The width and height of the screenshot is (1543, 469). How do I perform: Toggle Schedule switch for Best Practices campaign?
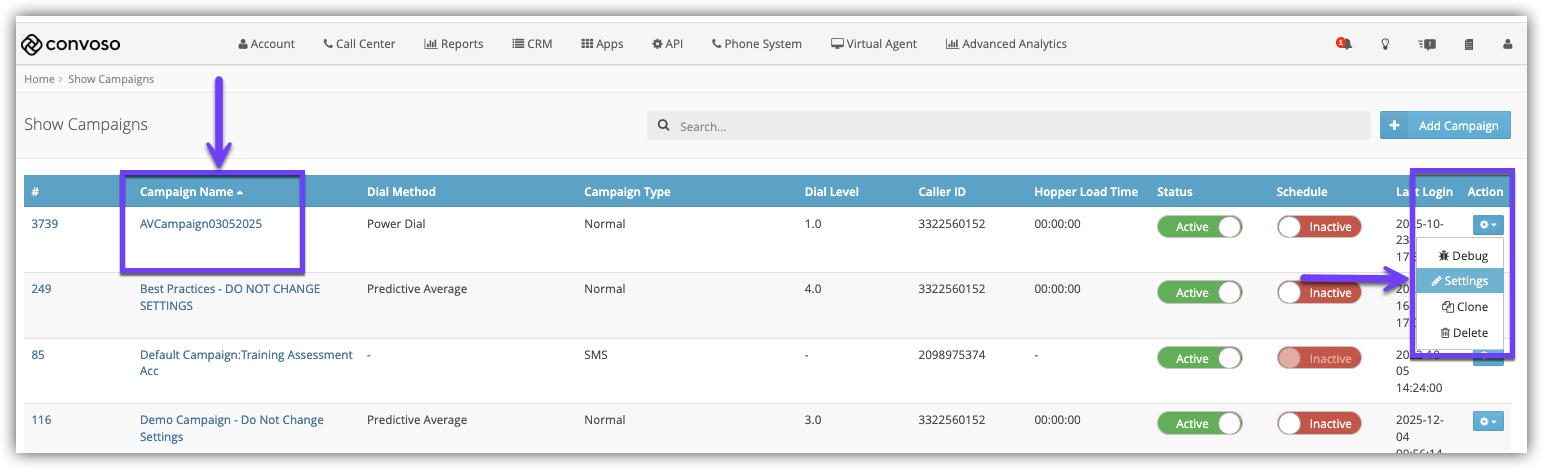(x=1318, y=293)
